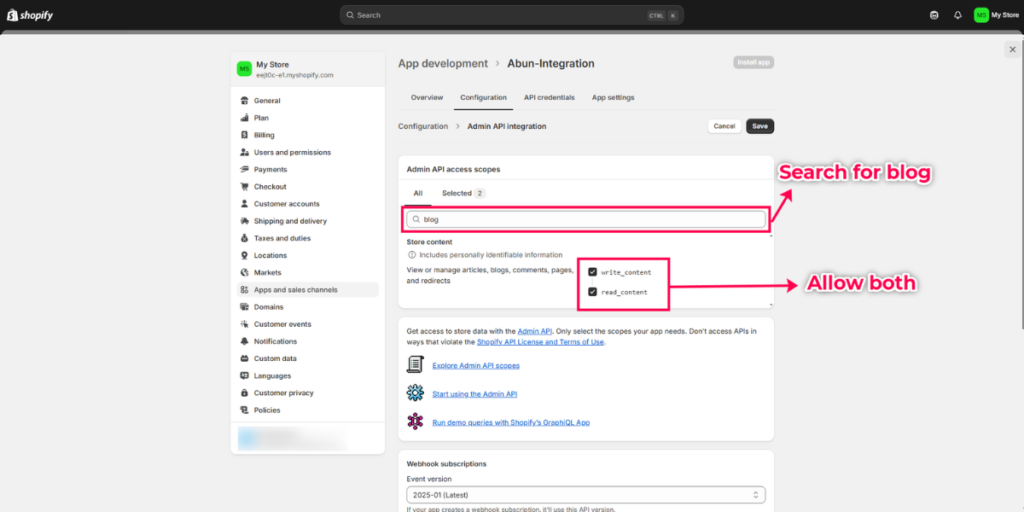Image resolution: width=1024 pixels, height=512 pixels.
Task: Open the store sidekick icon in top bar
Action: [934, 15]
